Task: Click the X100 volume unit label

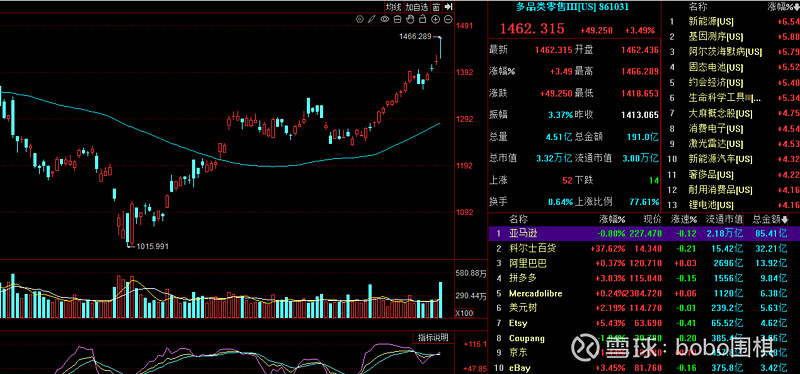Action: 464,313
